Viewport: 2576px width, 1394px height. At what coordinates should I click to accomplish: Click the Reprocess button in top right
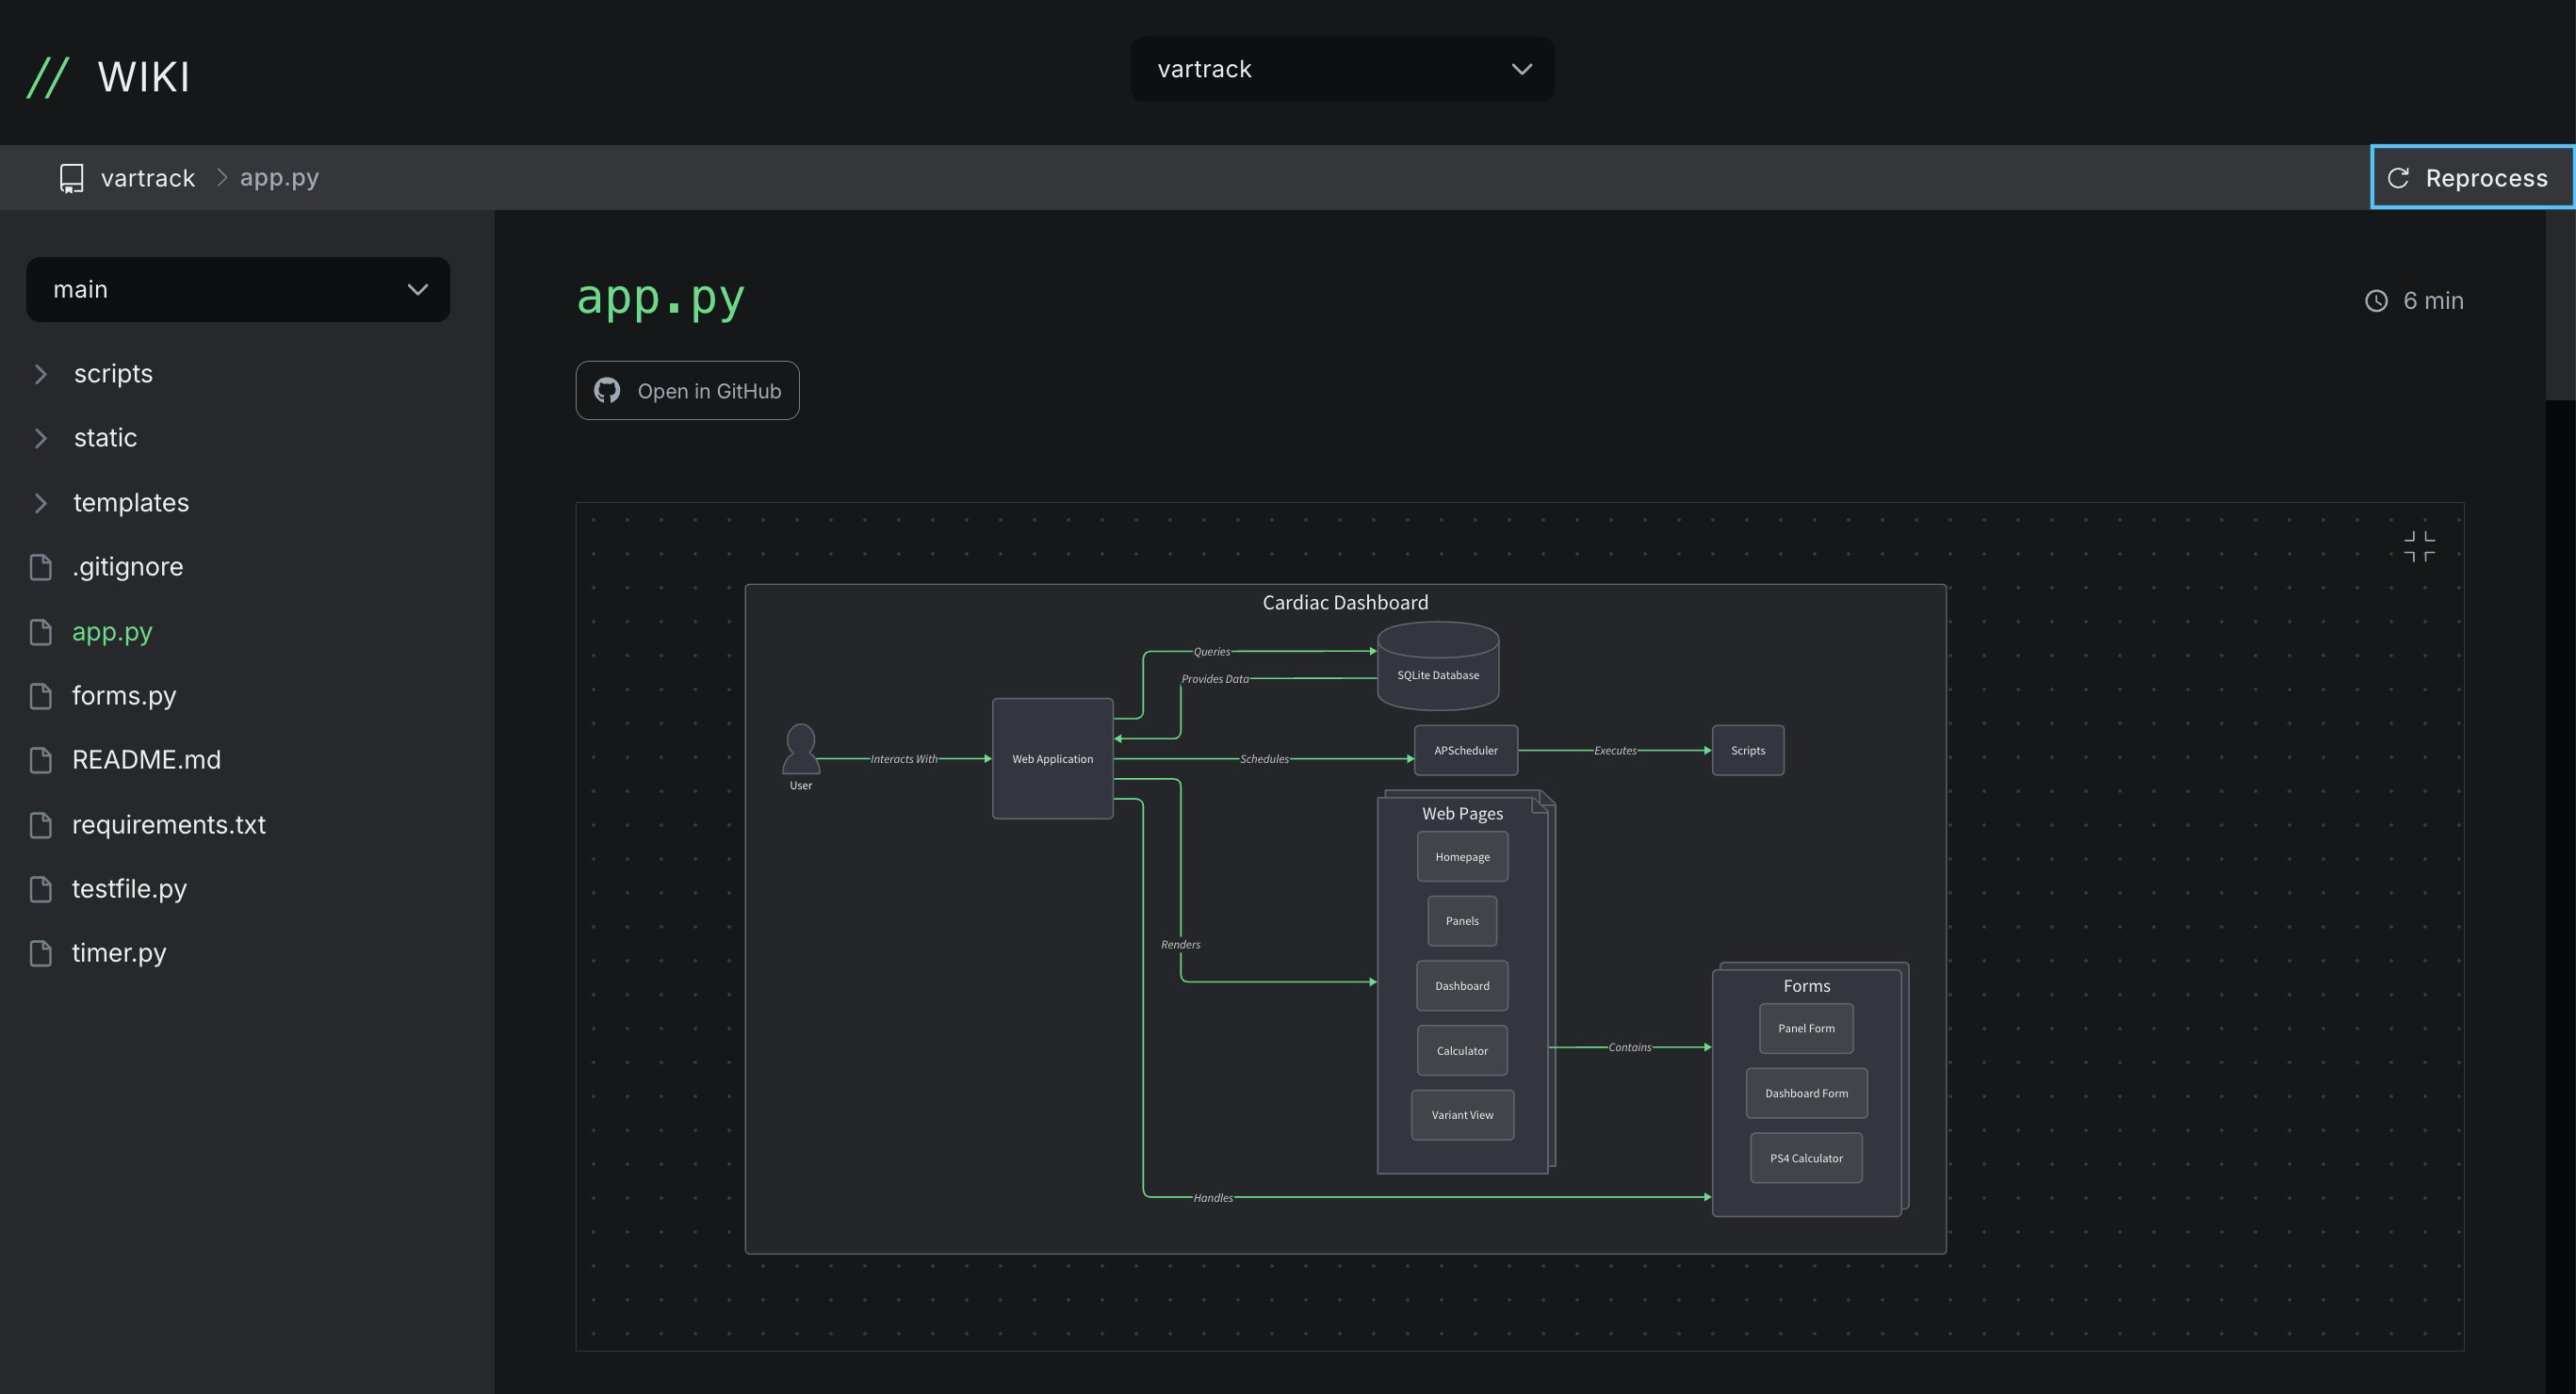(2468, 177)
